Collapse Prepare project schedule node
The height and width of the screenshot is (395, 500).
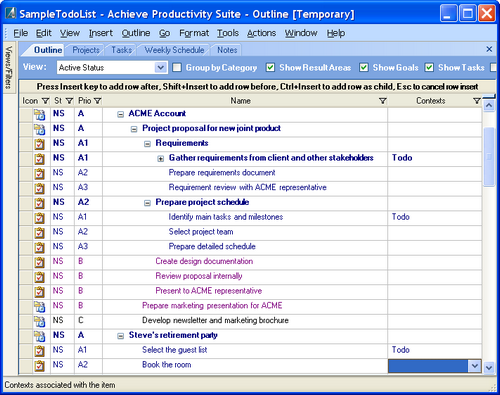coord(147,203)
